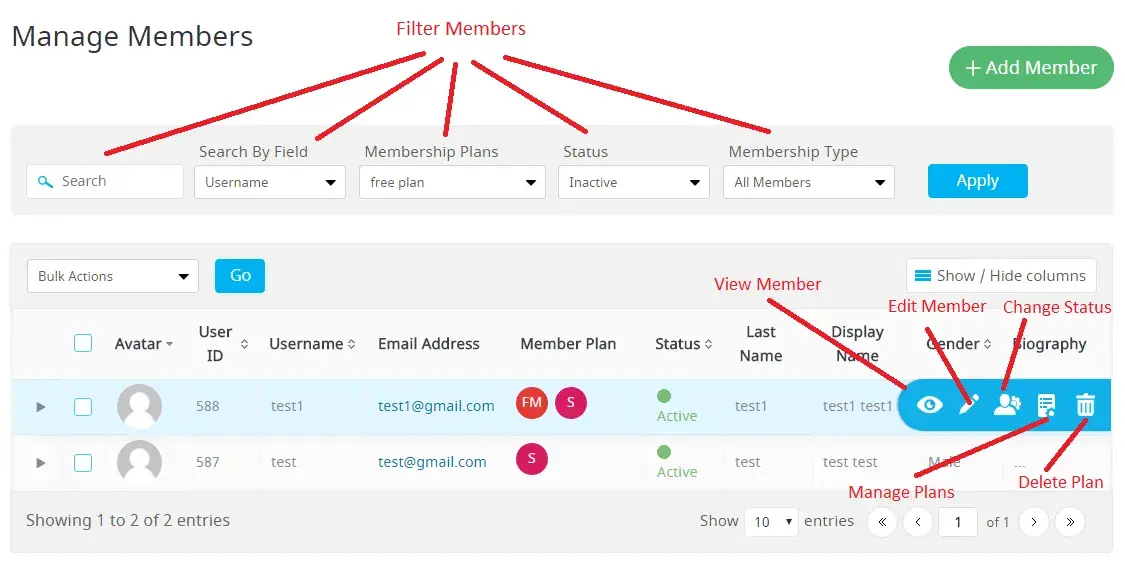The height and width of the screenshot is (567, 1125).
Task: Sort table by User ID column
Action: [222, 343]
